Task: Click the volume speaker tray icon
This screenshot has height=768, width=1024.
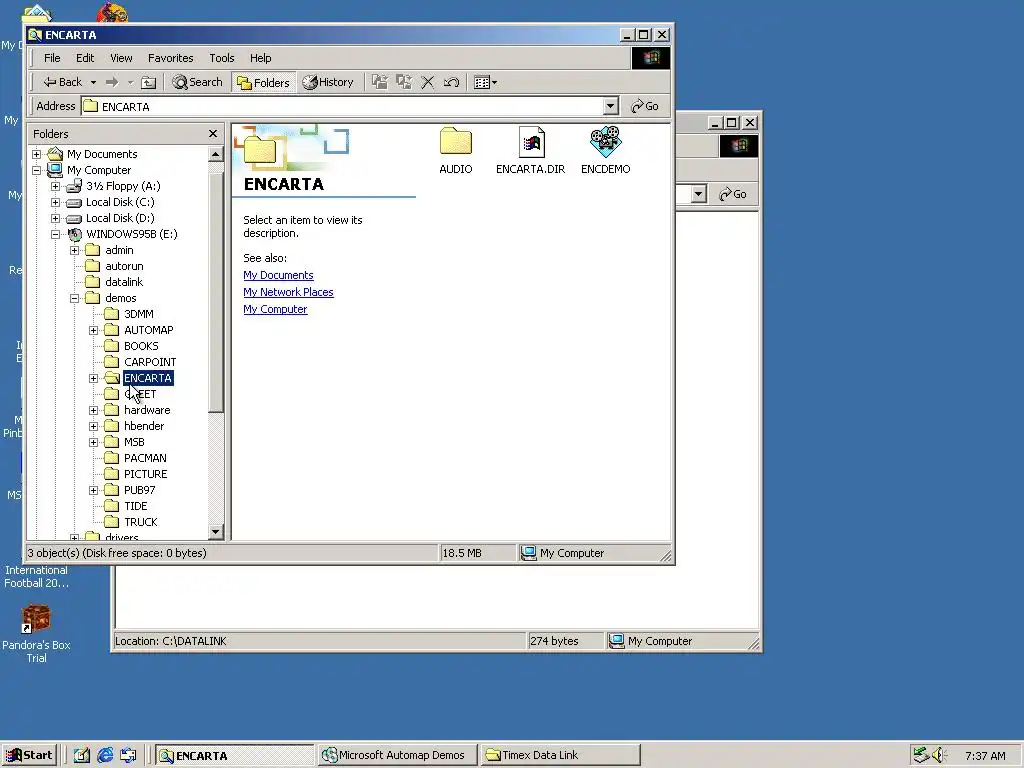Action: point(939,755)
